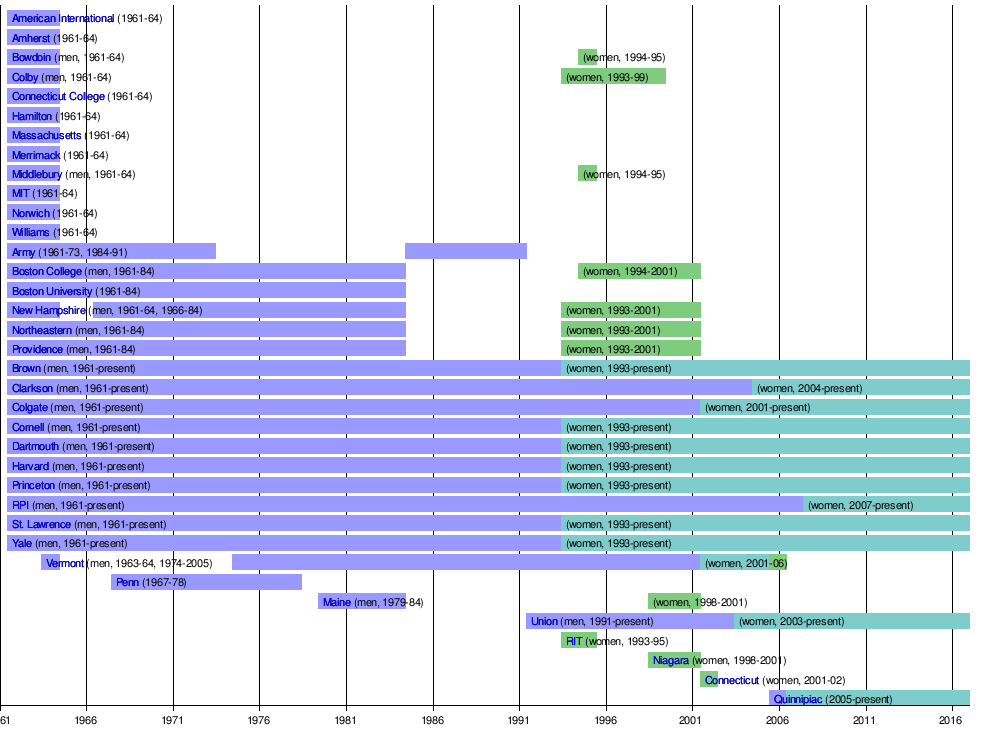Viewport: 1000px width, 755px height.
Task: Select the Vermont link
Action: 65,563
